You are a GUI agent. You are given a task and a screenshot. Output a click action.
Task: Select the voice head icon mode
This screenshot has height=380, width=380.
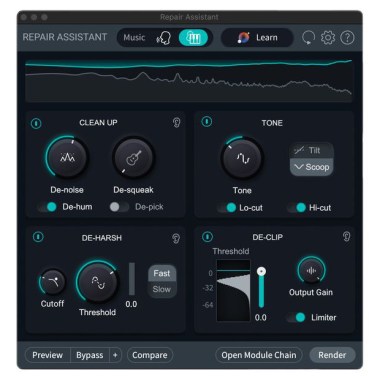[164, 38]
